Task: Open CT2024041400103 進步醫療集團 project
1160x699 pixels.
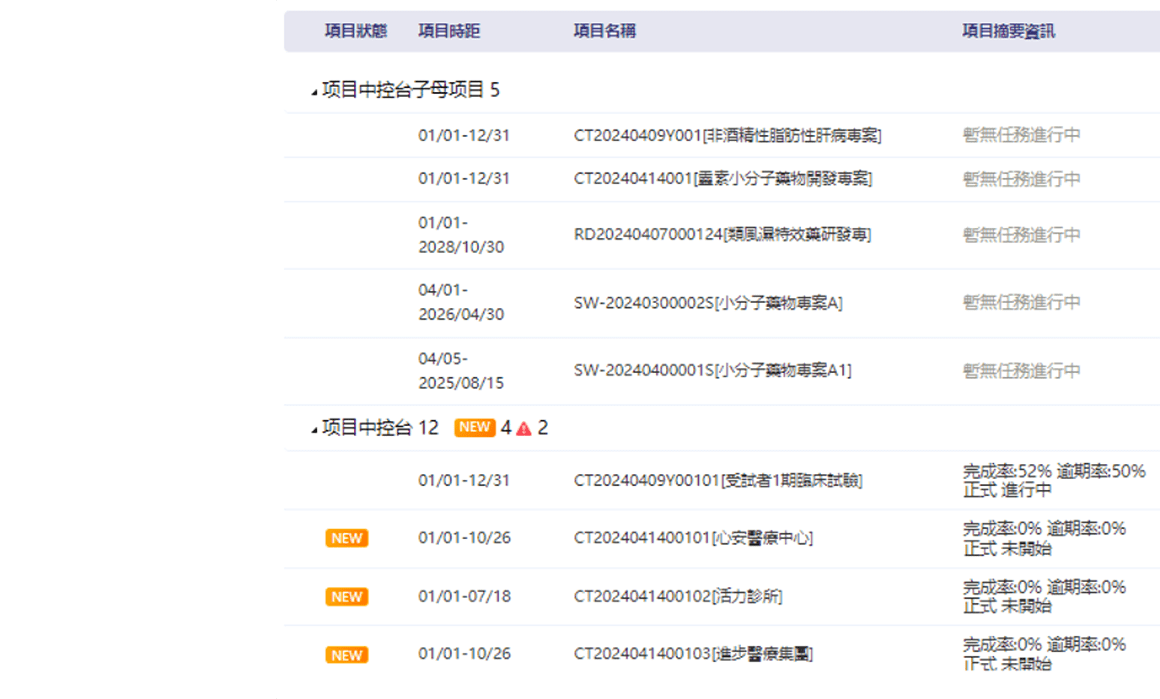Action: coord(693,654)
